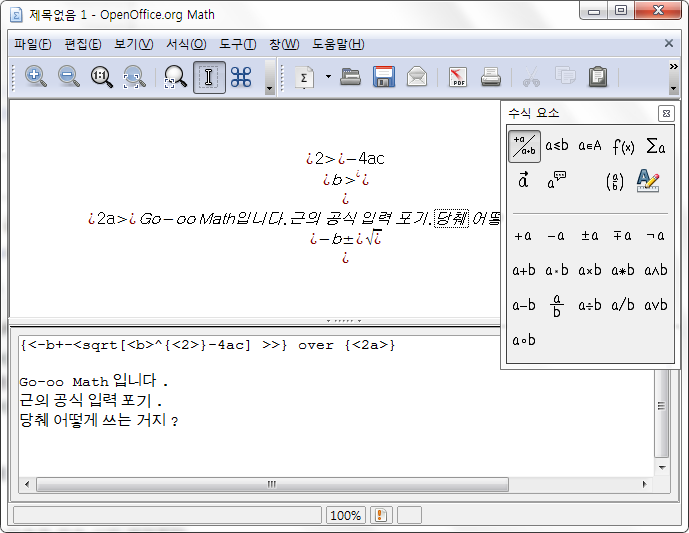Open the 창(W) menu
689x533 pixels.
coord(284,44)
